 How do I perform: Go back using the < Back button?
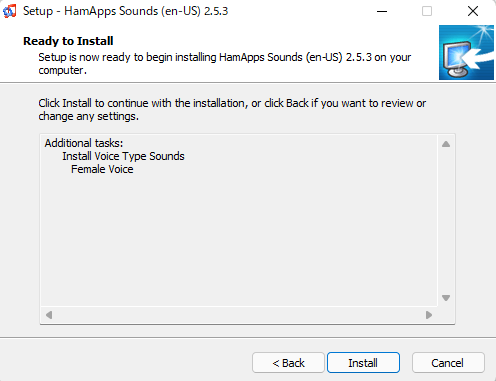[288, 362]
